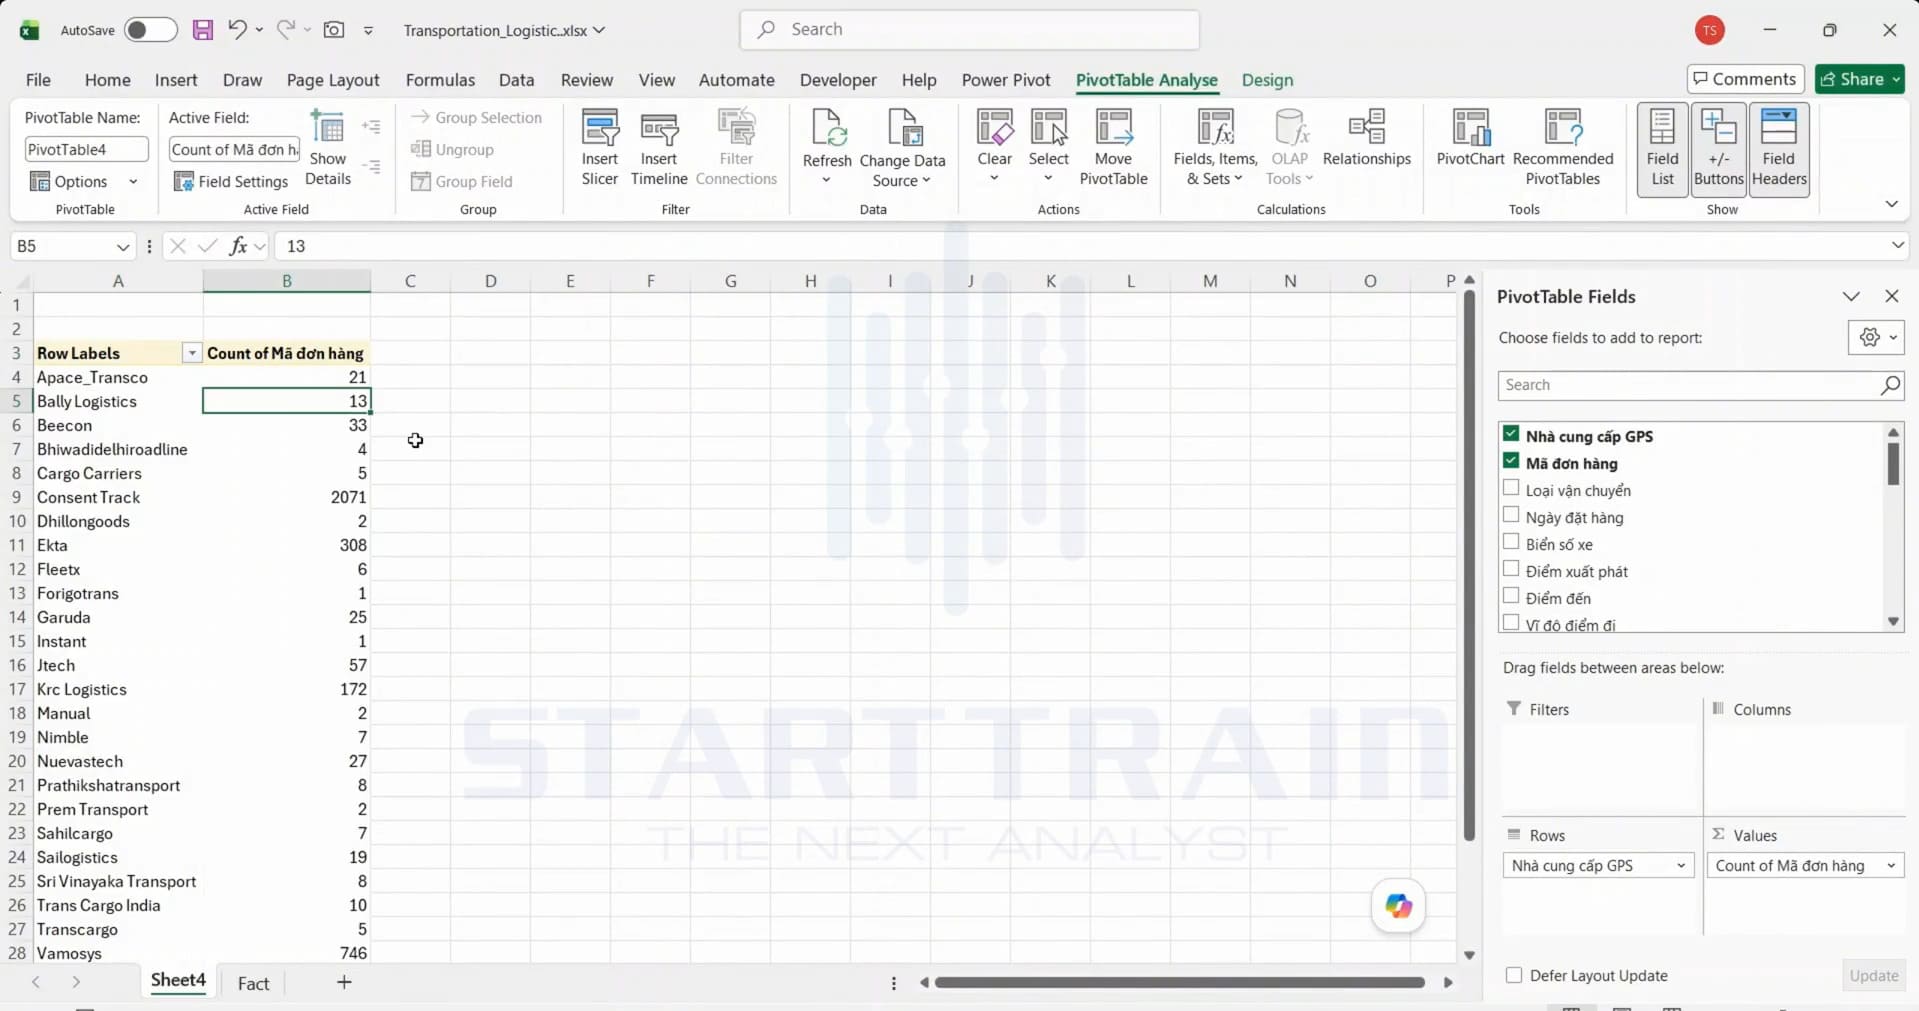Switch to the Fact sheet tab
1919x1011 pixels.
253,983
